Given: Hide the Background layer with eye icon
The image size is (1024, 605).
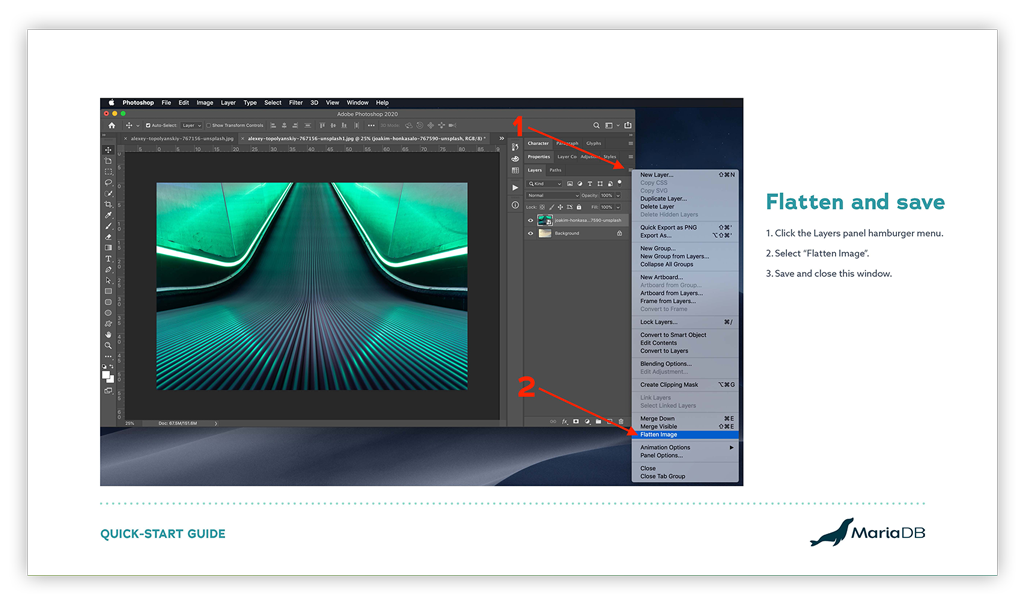Looking at the screenshot, I should (x=531, y=233).
